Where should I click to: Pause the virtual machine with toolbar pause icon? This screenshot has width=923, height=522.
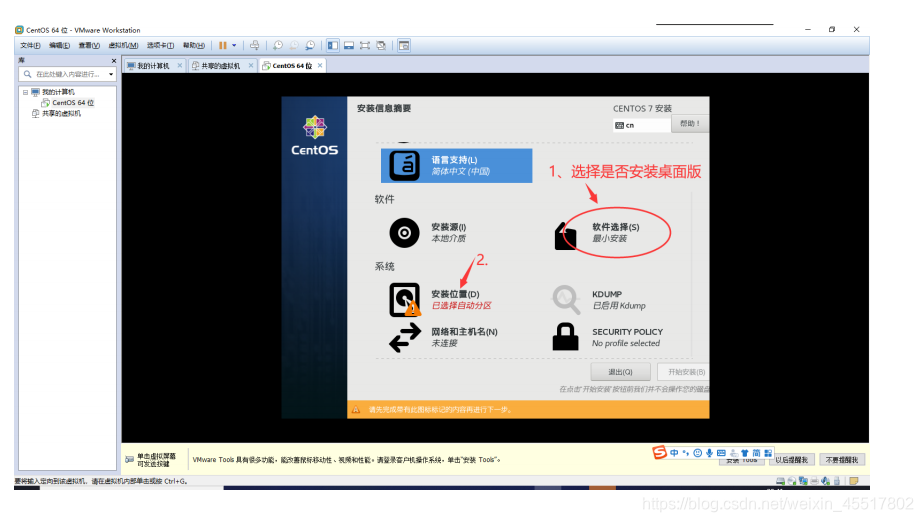point(223,45)
